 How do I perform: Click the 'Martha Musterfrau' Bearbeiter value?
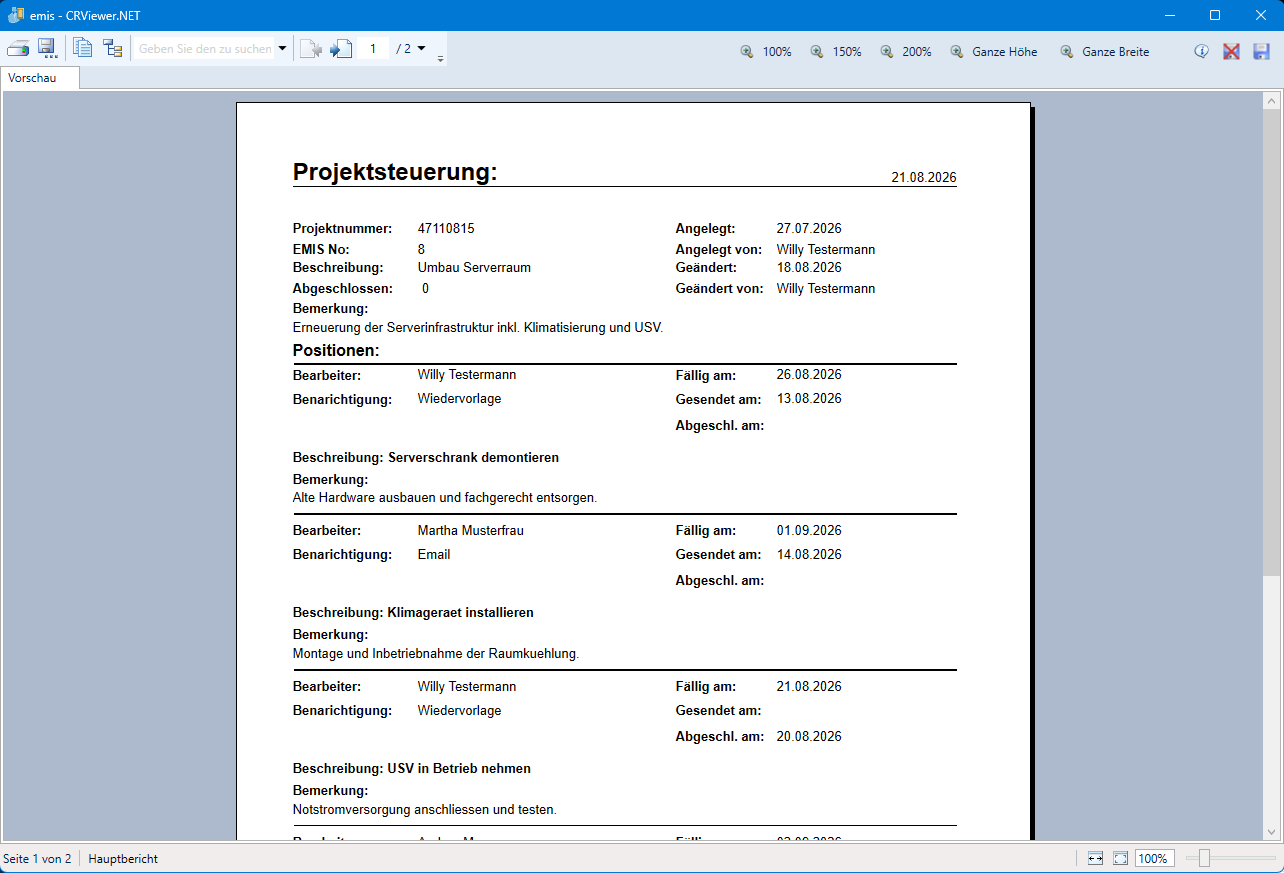471,530
